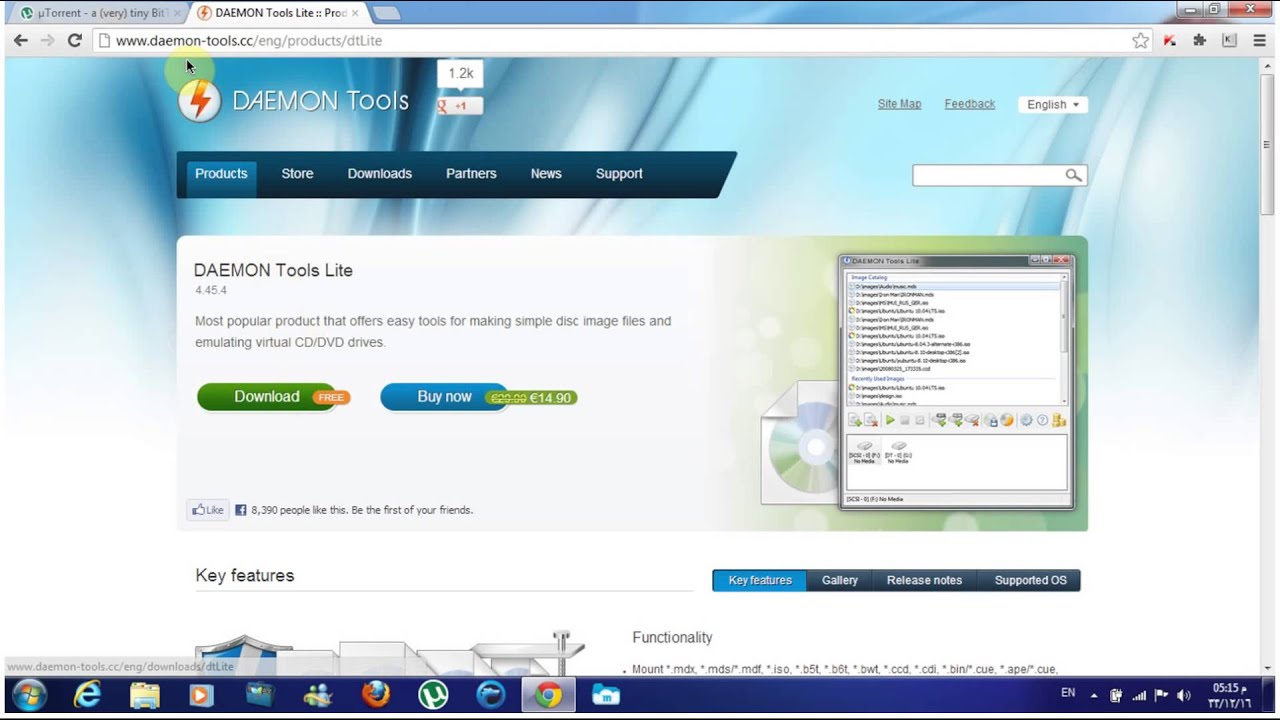Open Windows Live Messenger taskbar icon
Screen dimensions: 1280x720
point(318,694)
